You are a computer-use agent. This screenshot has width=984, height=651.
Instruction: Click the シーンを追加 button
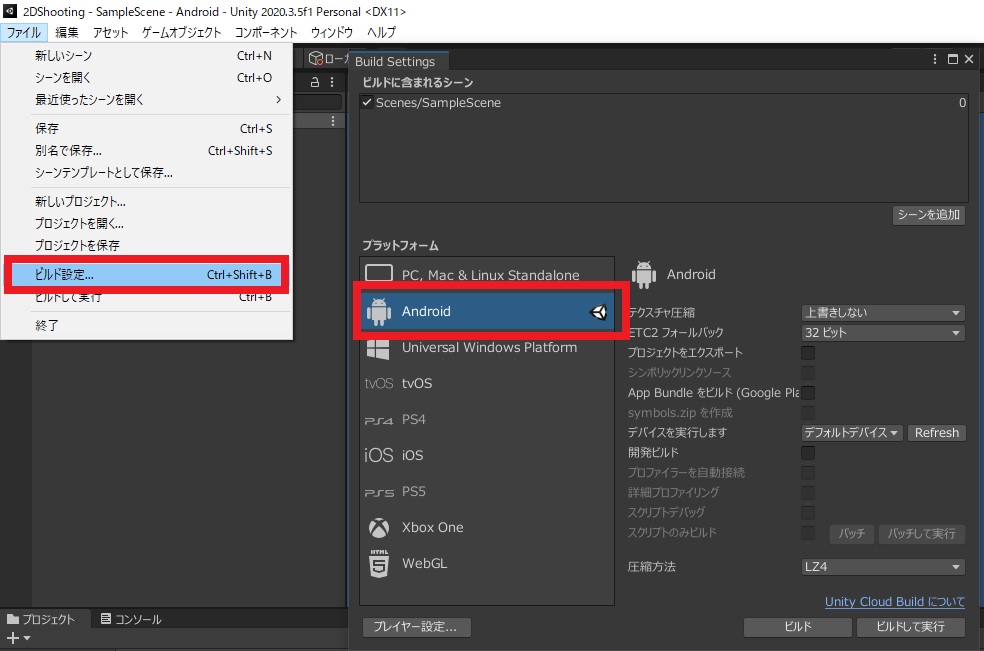click(929, 215)
